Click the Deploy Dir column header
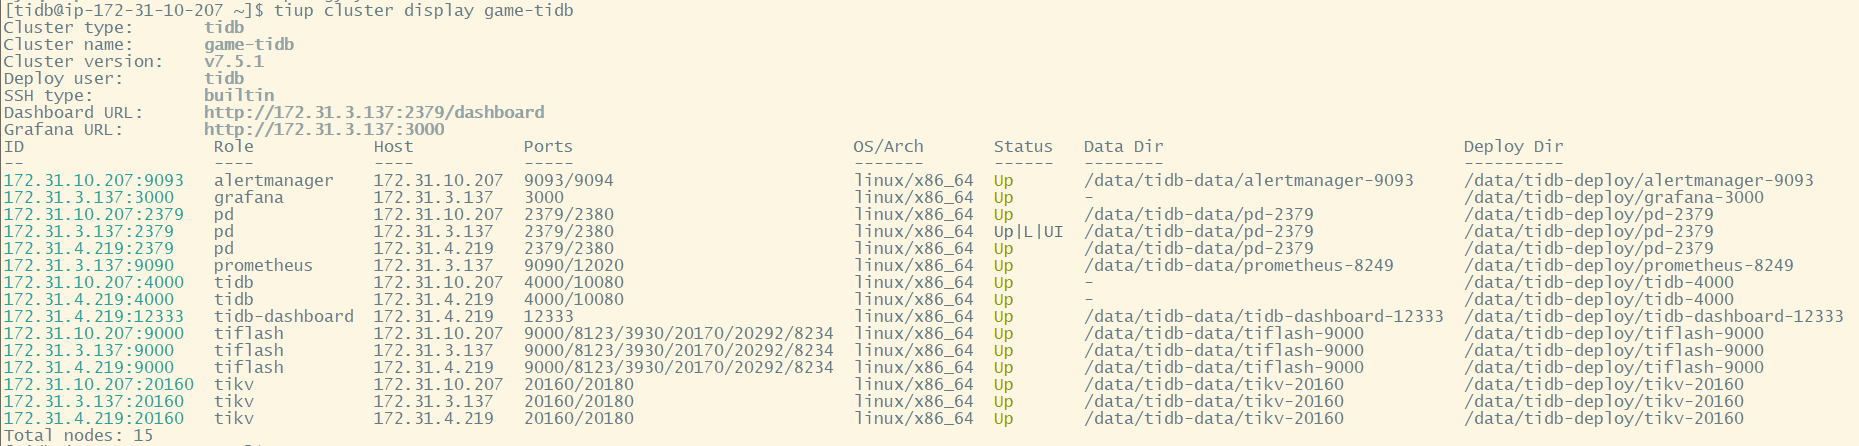 pos(1514,146)
